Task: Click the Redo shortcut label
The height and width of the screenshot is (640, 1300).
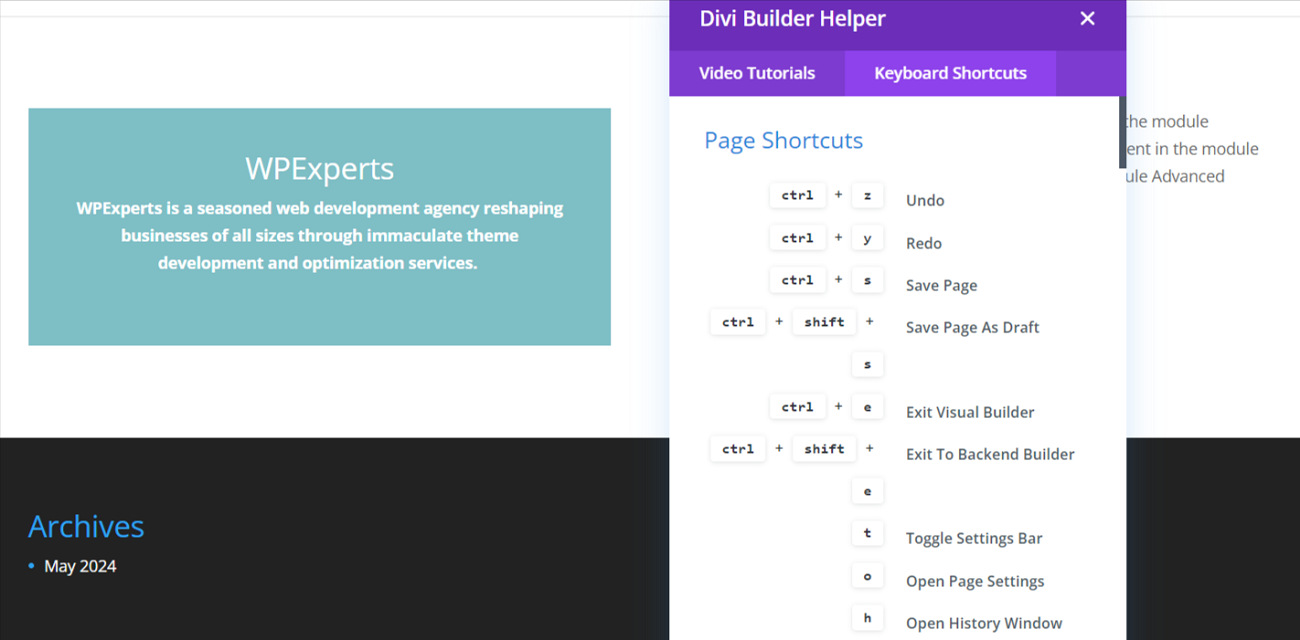Action: tap(924, 243)
